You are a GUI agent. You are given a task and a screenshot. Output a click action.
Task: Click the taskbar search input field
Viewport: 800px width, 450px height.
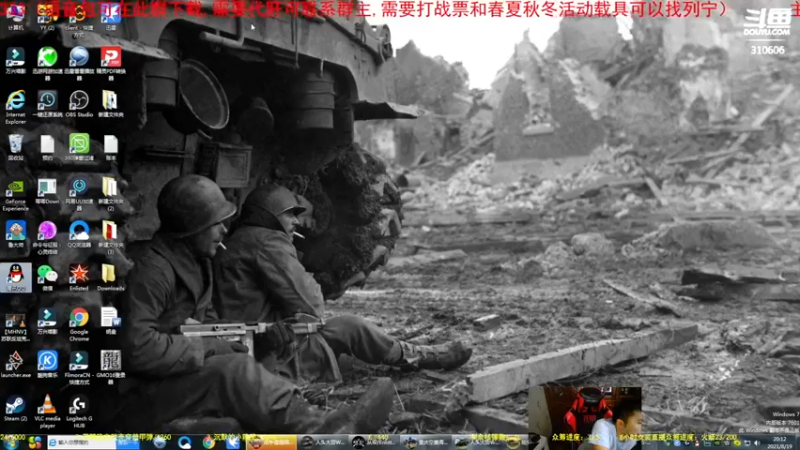(82, 442)
